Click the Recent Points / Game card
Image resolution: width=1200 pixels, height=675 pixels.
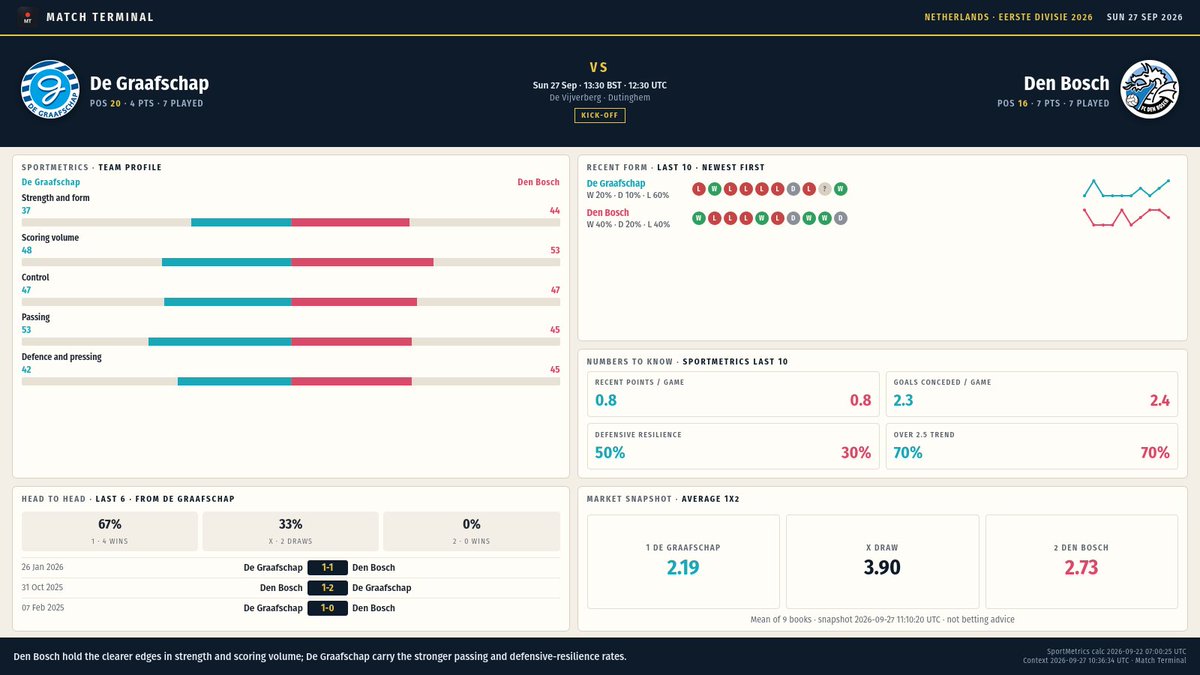pyautogui.click(x=733, y=393)
